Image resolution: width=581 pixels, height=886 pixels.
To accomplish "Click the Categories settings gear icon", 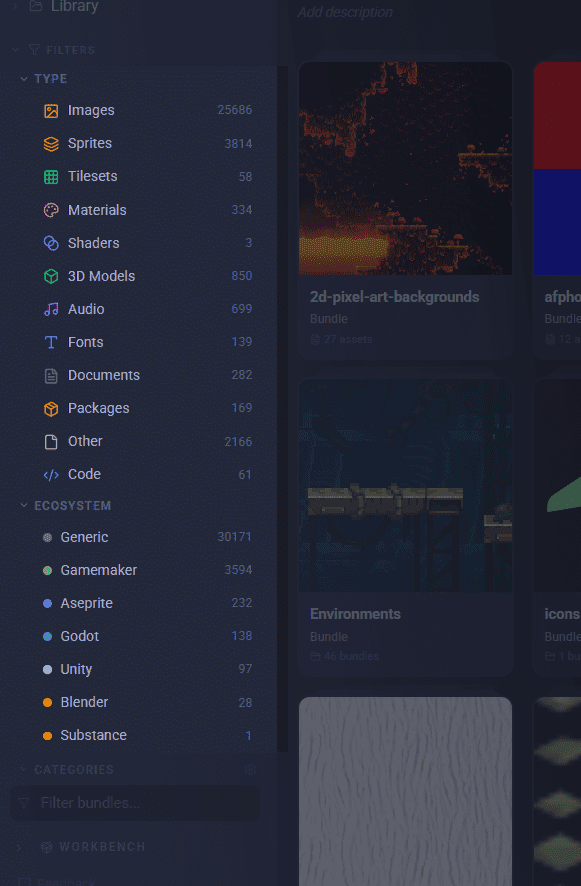I will (x=250, y=770).
